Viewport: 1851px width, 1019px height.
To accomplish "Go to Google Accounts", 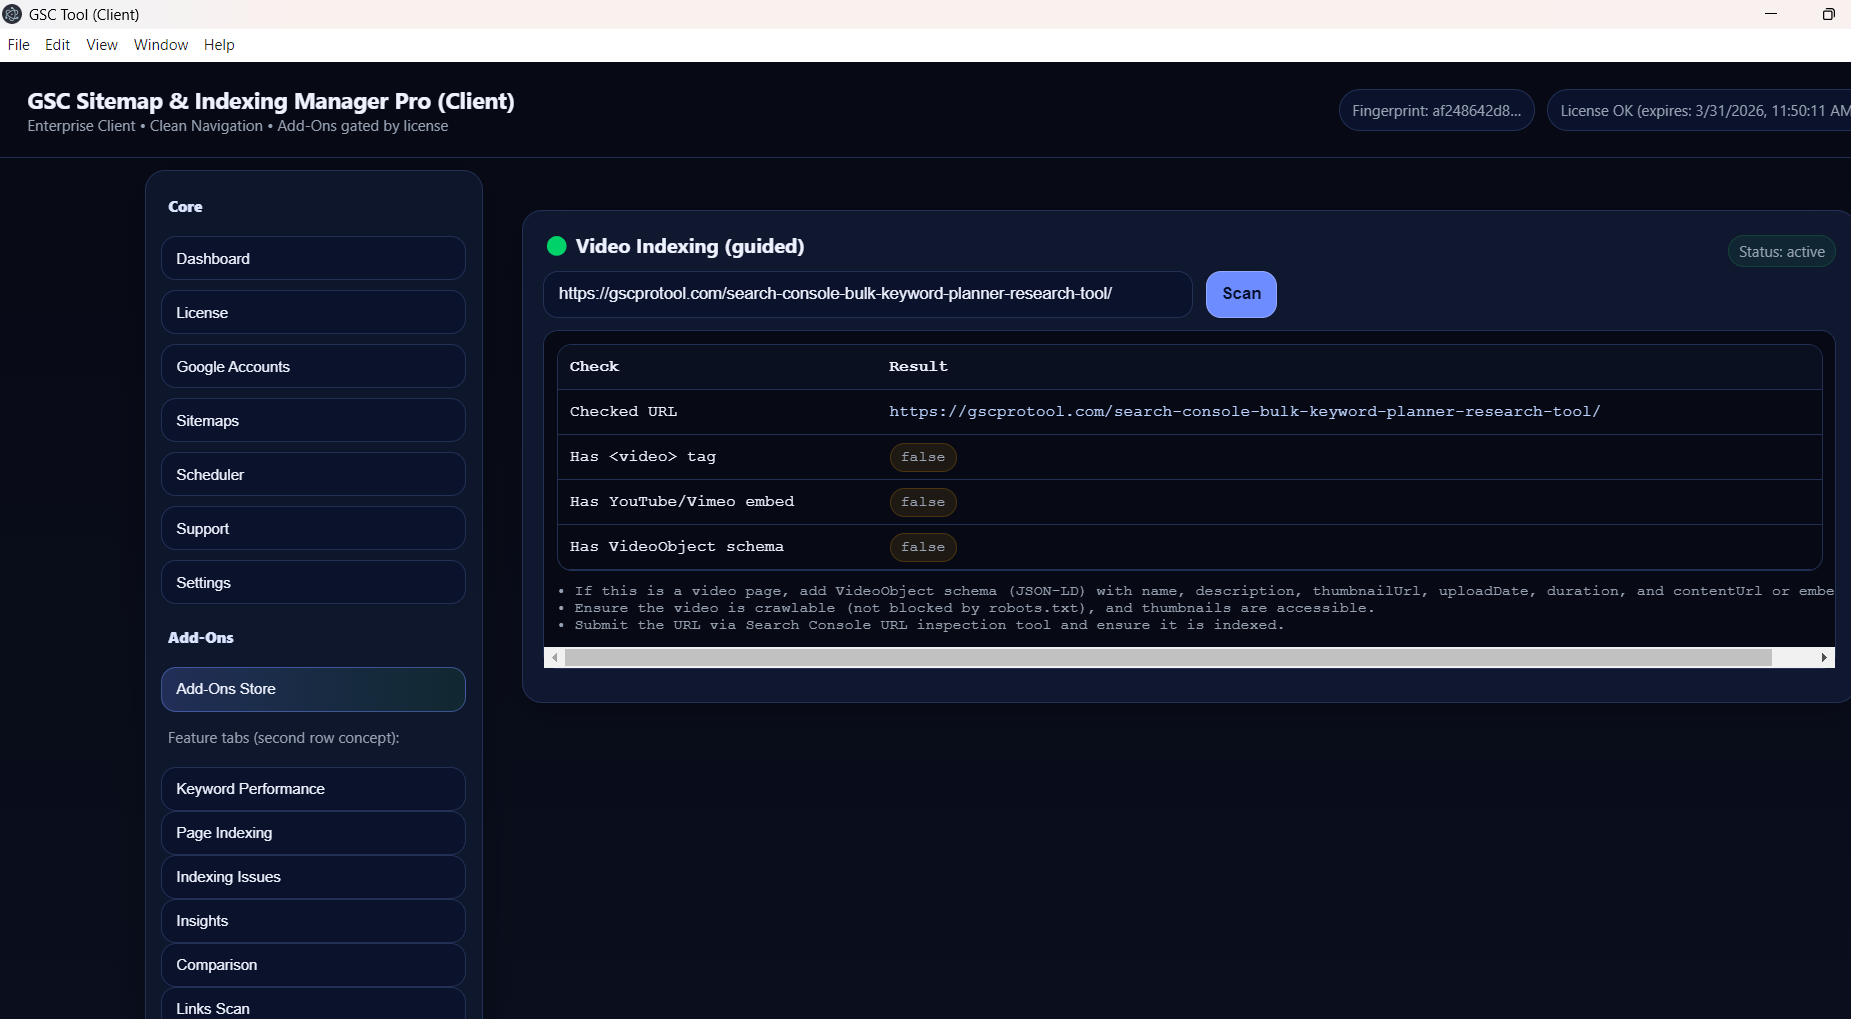I will [x=313, y=367].
